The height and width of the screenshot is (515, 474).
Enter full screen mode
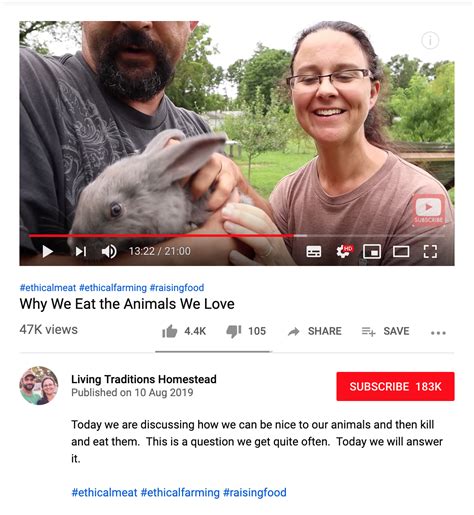point(430,252)
